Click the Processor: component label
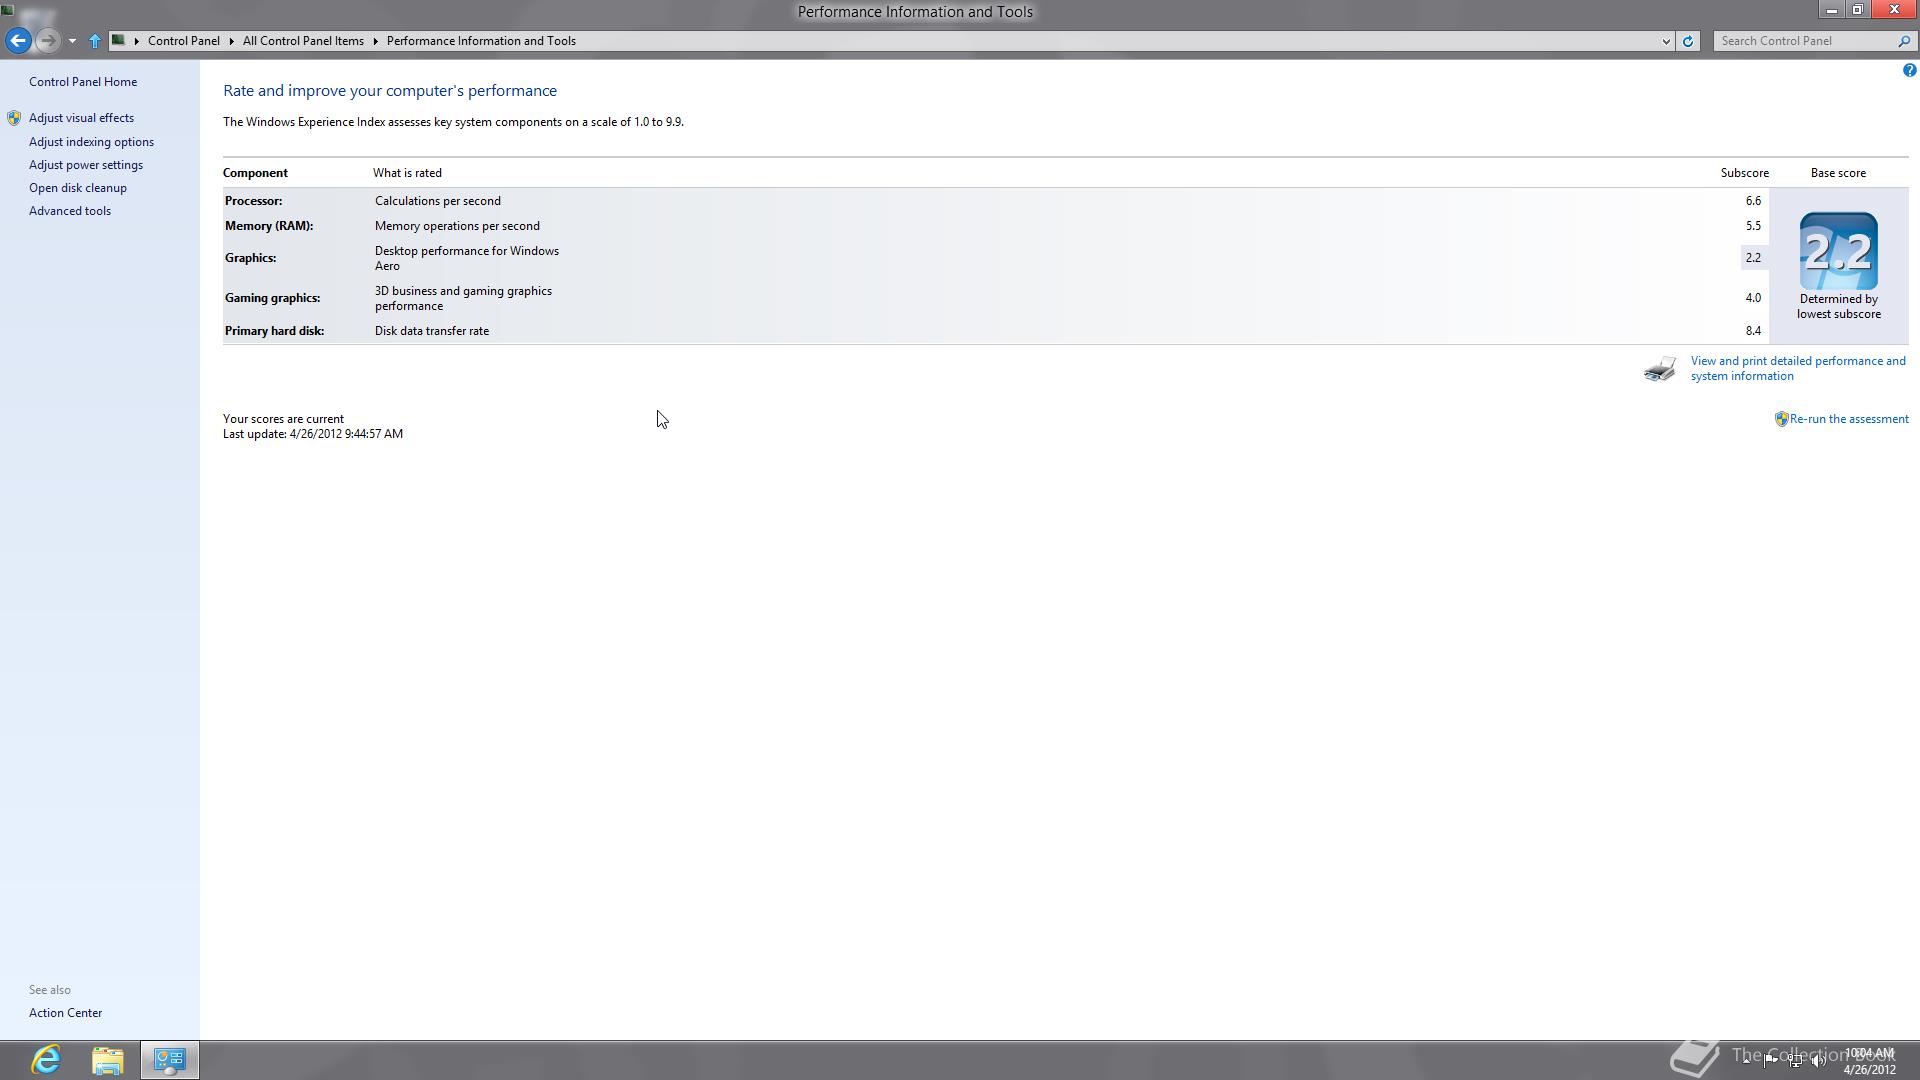The width and height of the screenshot is (1920, 1080). point(254,201)
